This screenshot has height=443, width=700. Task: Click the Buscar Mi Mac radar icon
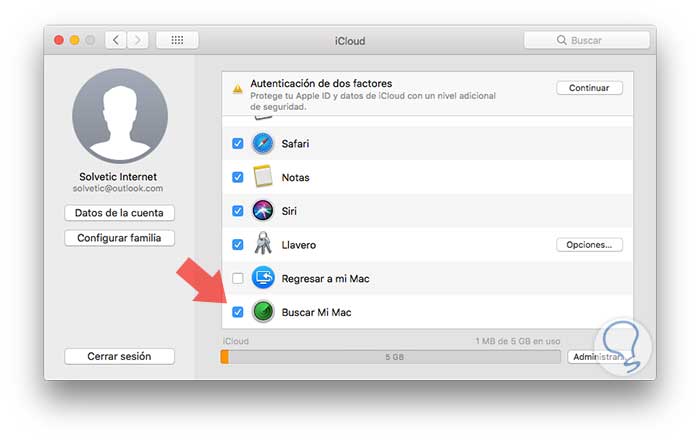(262, 312)
